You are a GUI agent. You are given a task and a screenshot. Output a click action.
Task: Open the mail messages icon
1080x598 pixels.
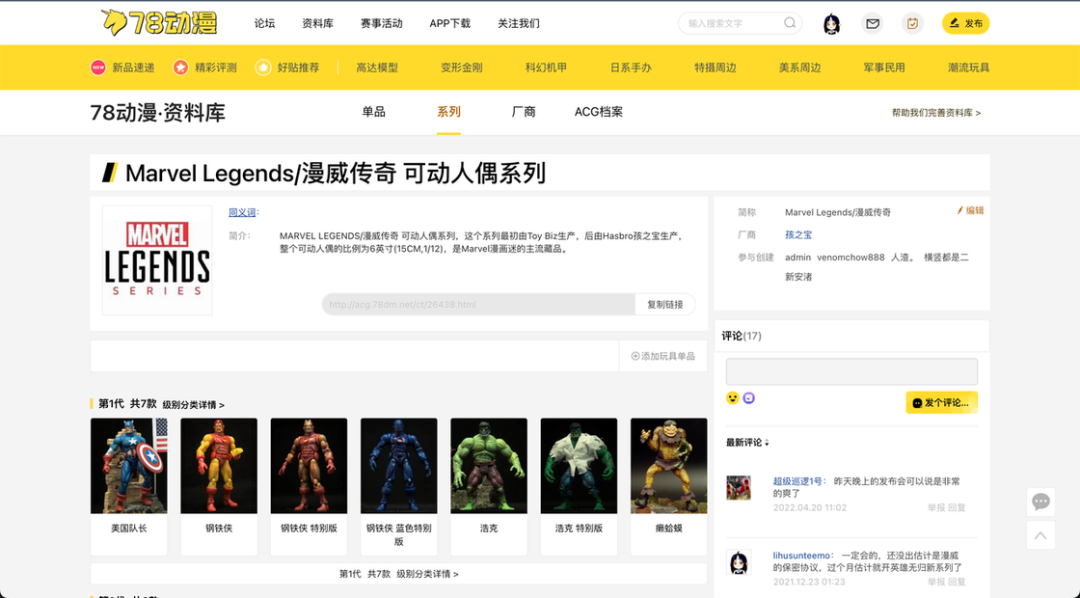click(x=872, y=23)
